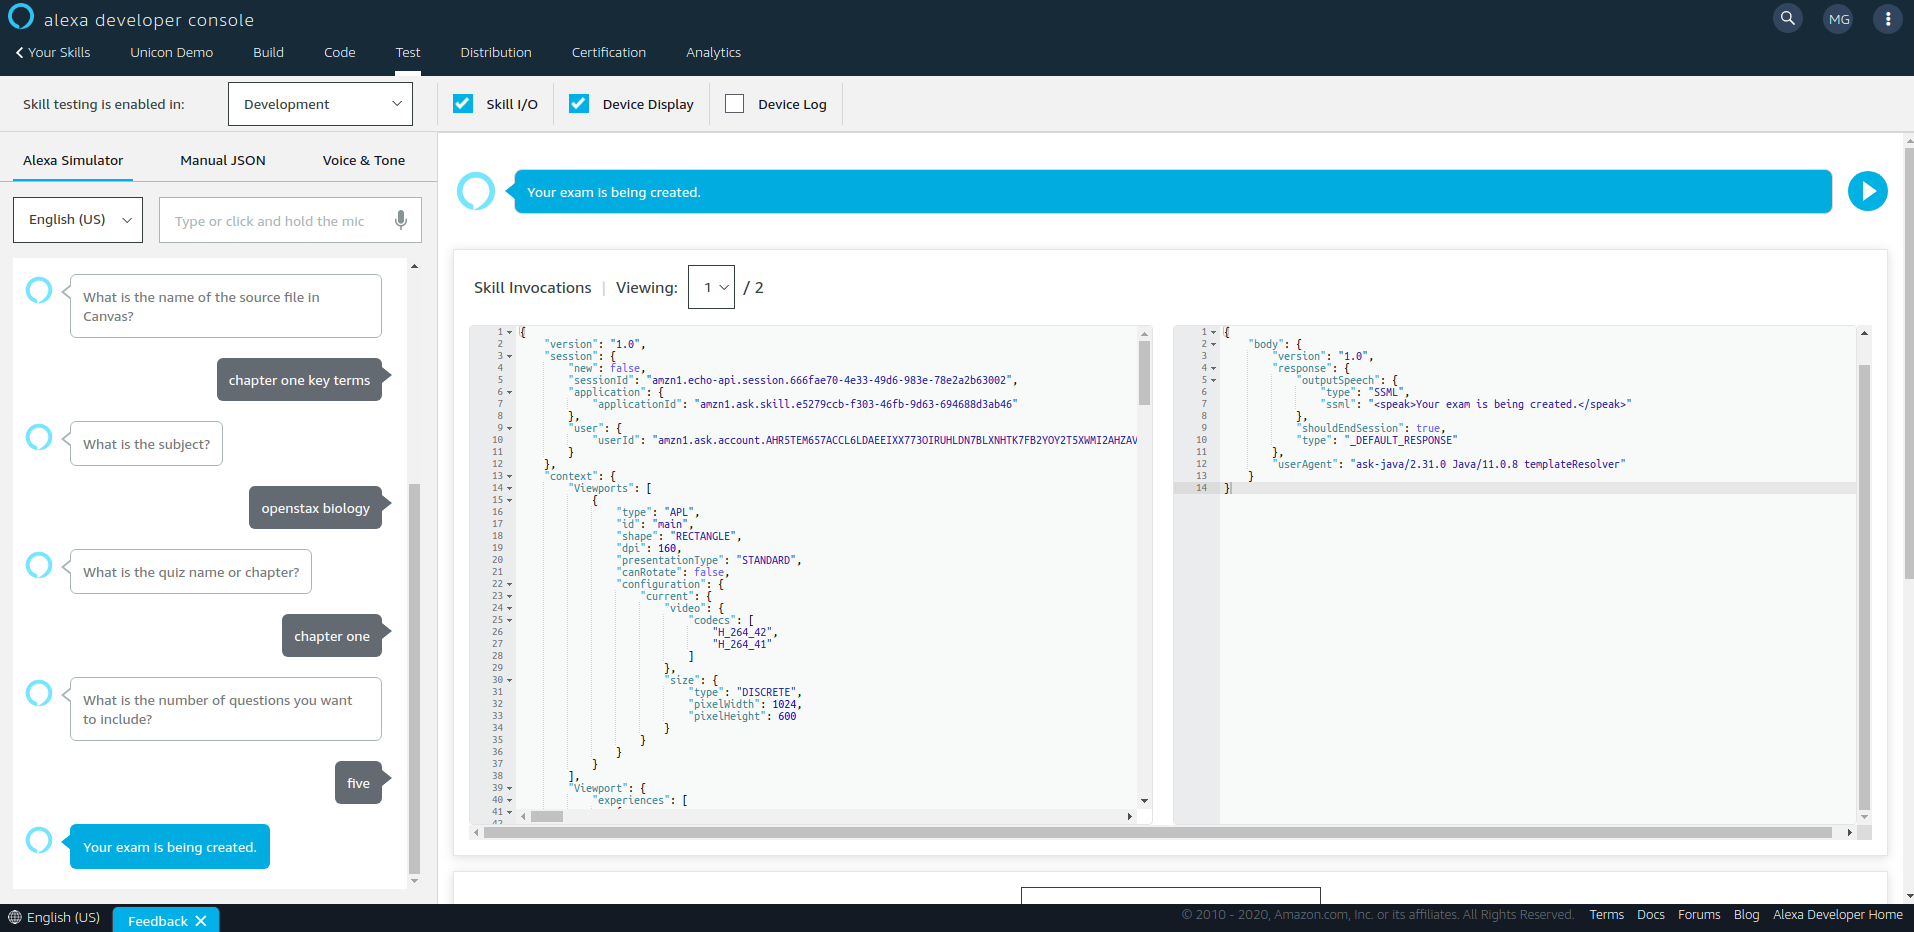Click Alexa ring next to subject question
Image resolution: width=1914 pixels, height=932 pixels.
(39, 437)
